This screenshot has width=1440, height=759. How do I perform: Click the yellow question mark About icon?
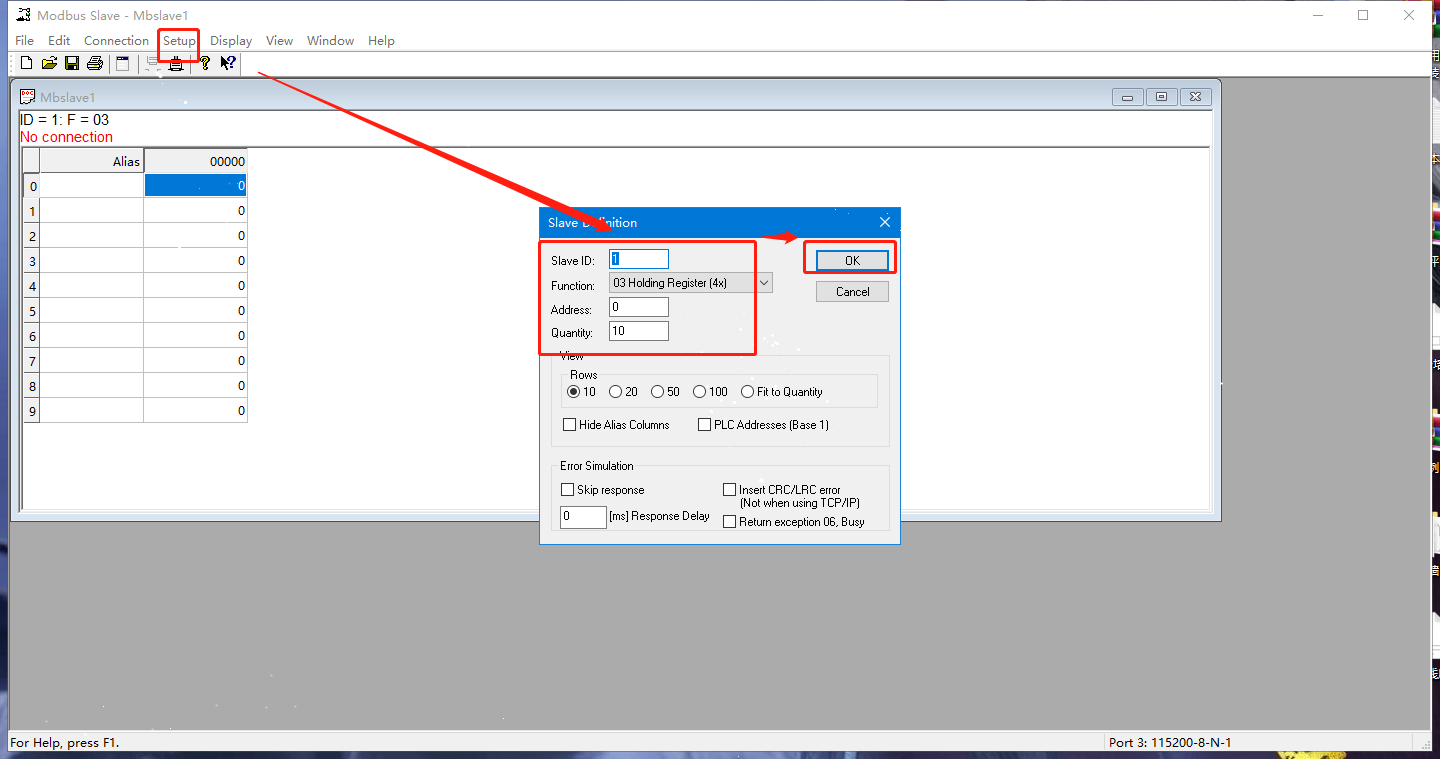pyautogui.click(x=204, y=64)
